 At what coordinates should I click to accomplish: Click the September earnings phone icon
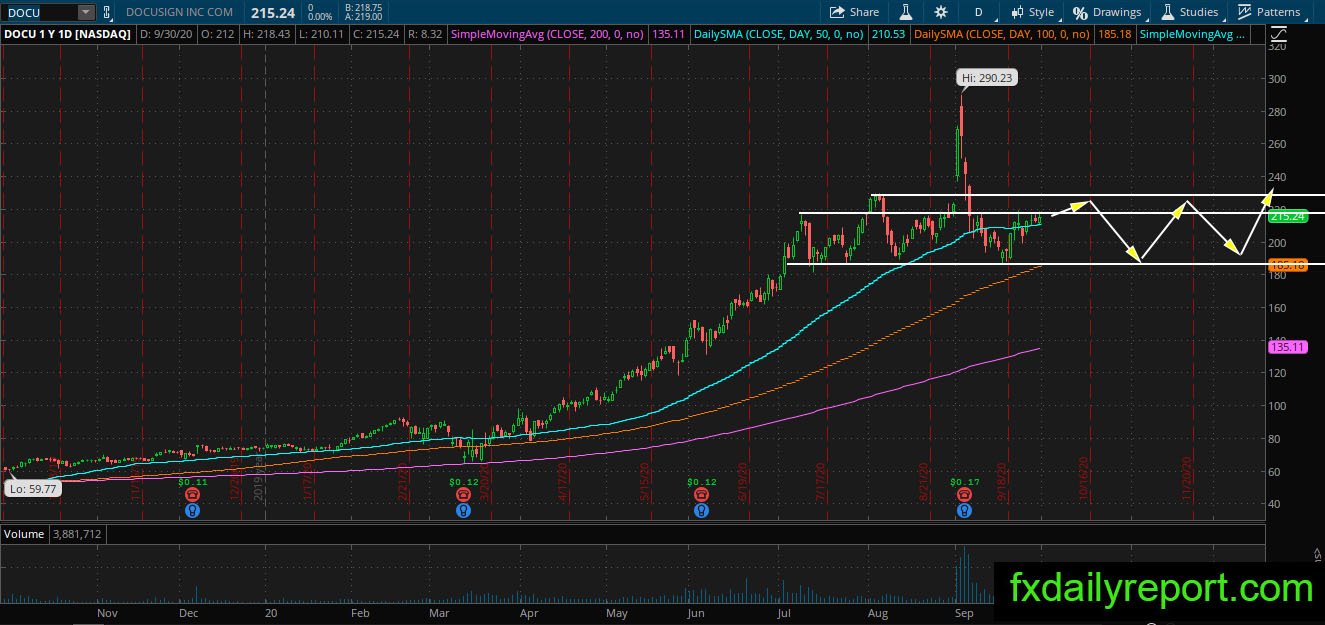click(x=964, y=495)
